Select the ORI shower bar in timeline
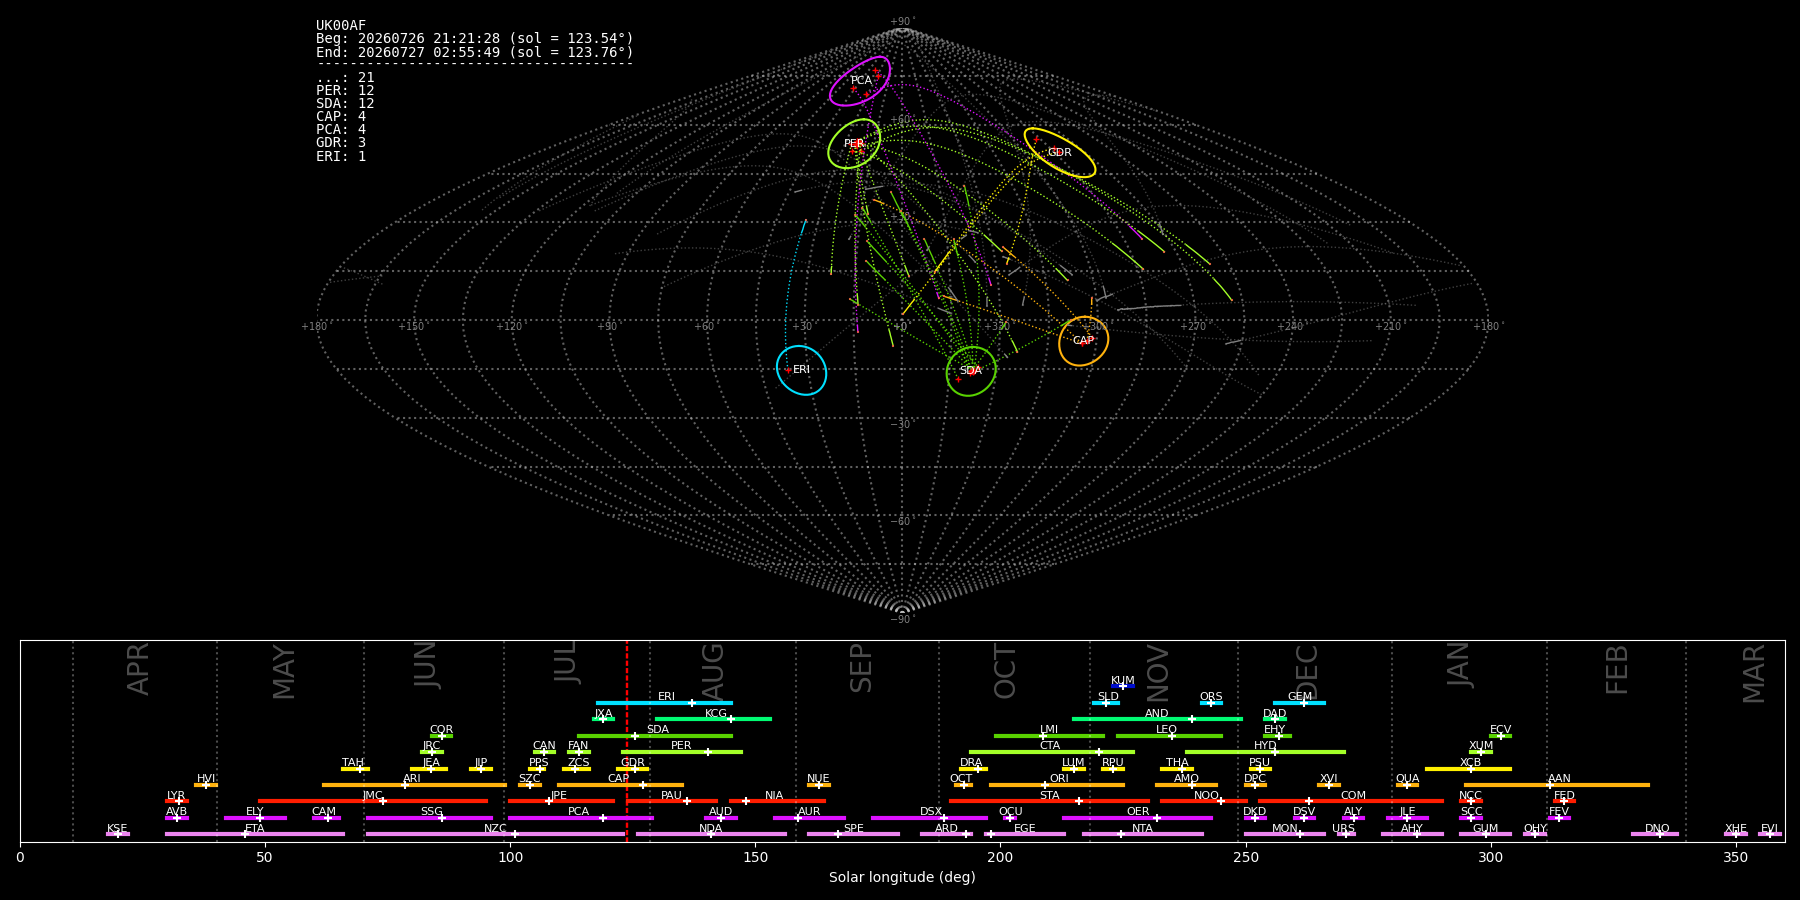 tap(1057, 785)
